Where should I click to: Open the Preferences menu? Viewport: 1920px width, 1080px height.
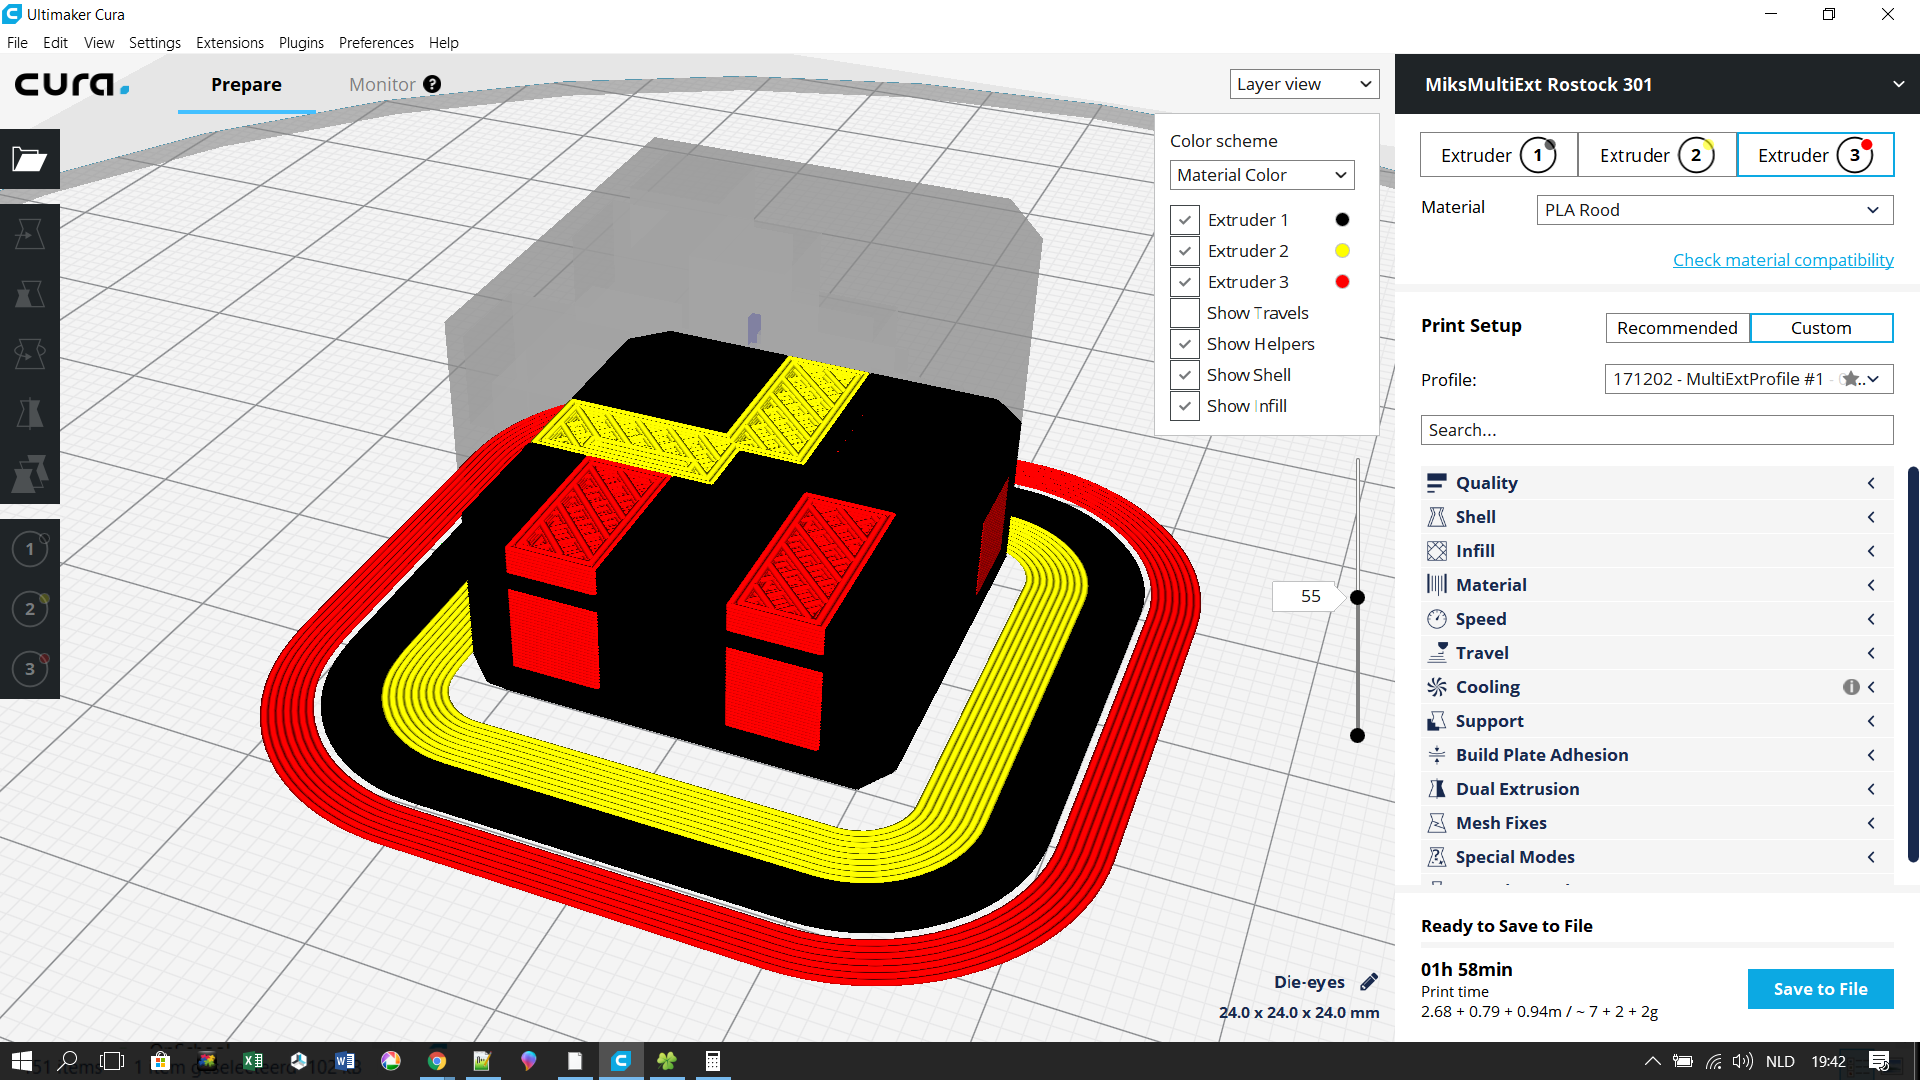click(376, 43)
